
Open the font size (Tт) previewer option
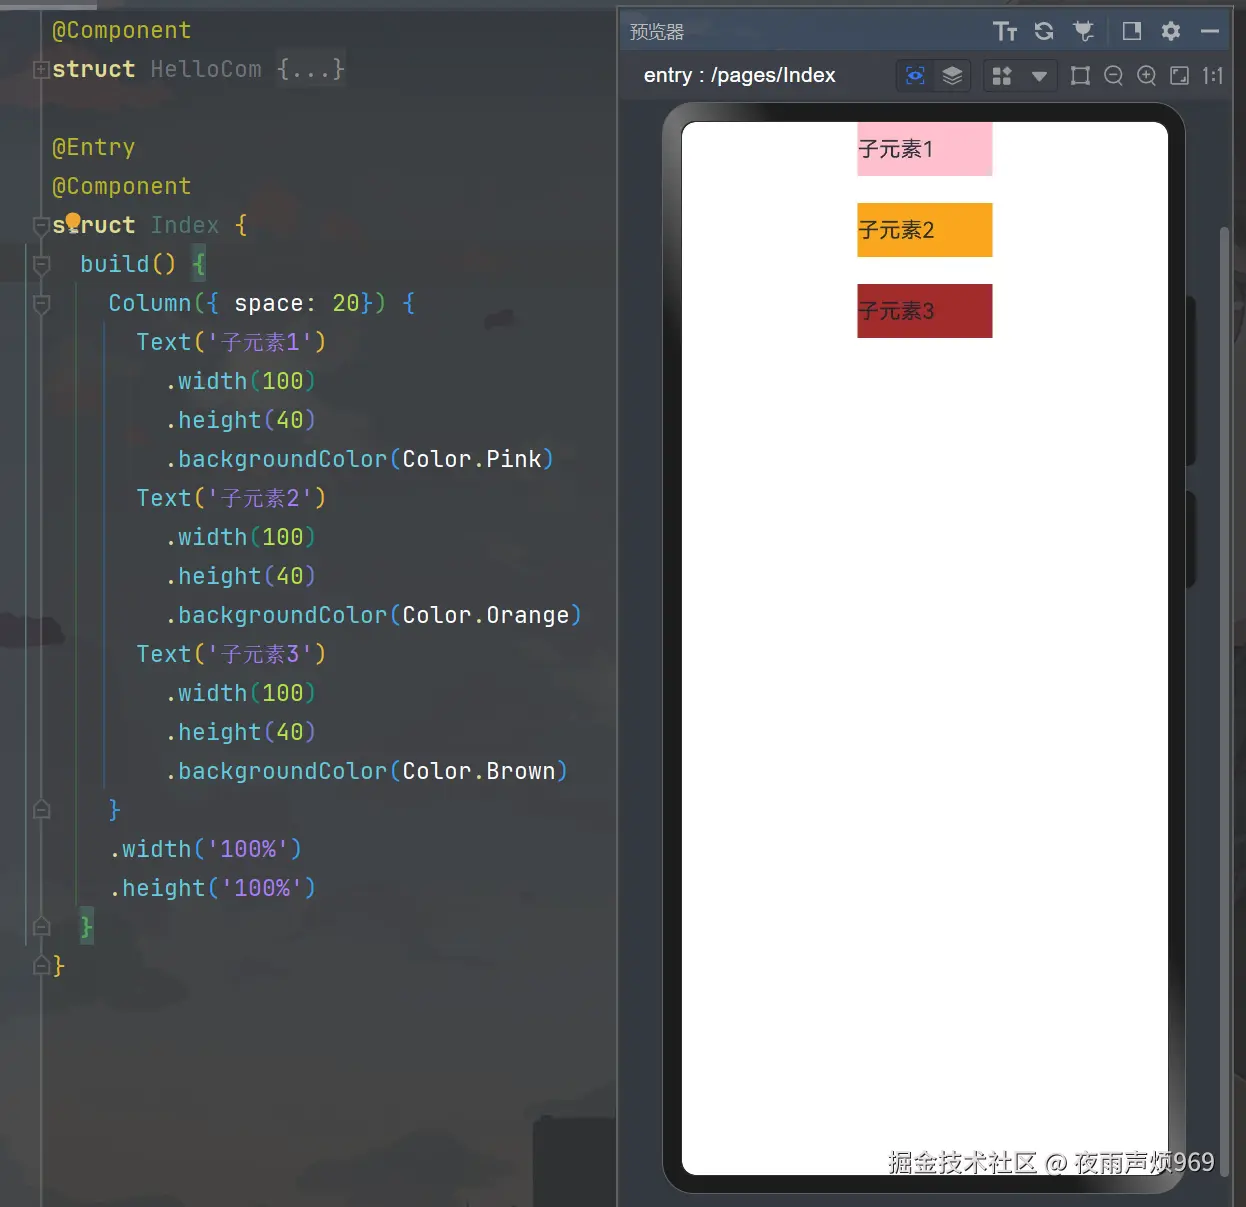(1005, 31)
